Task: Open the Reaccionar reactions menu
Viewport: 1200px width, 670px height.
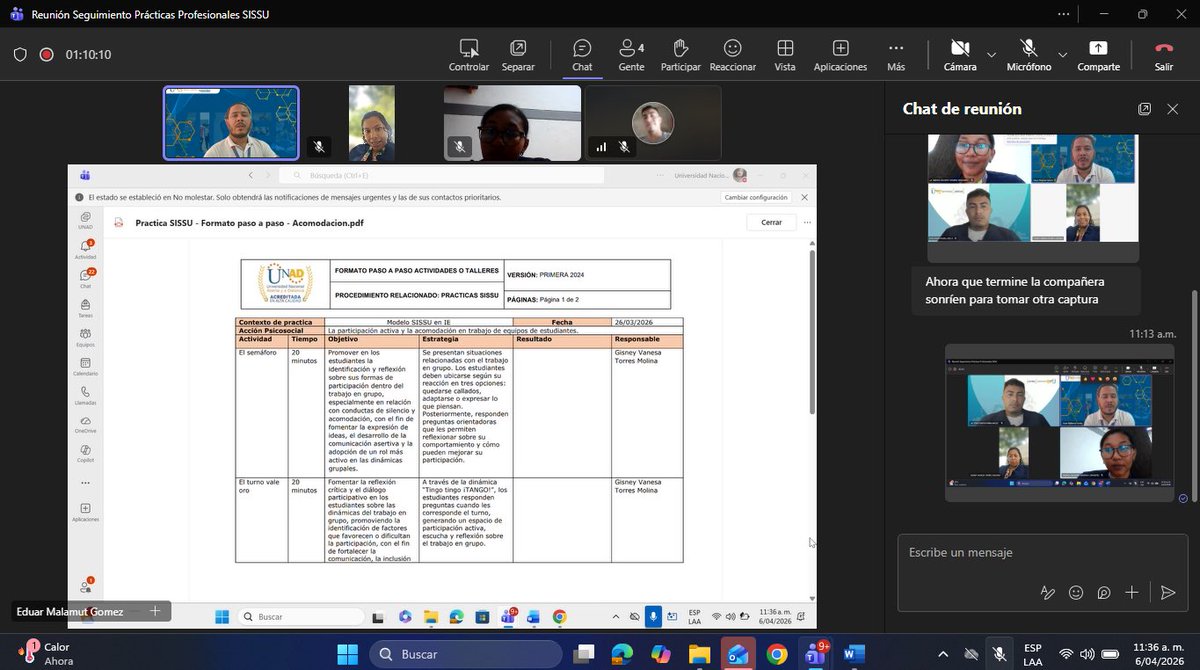Action: [732, 54]
